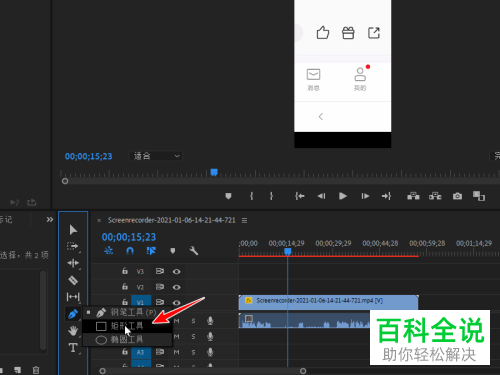500x375 pixels.
Task: Target the V3 track label
Action: (140, 272)
